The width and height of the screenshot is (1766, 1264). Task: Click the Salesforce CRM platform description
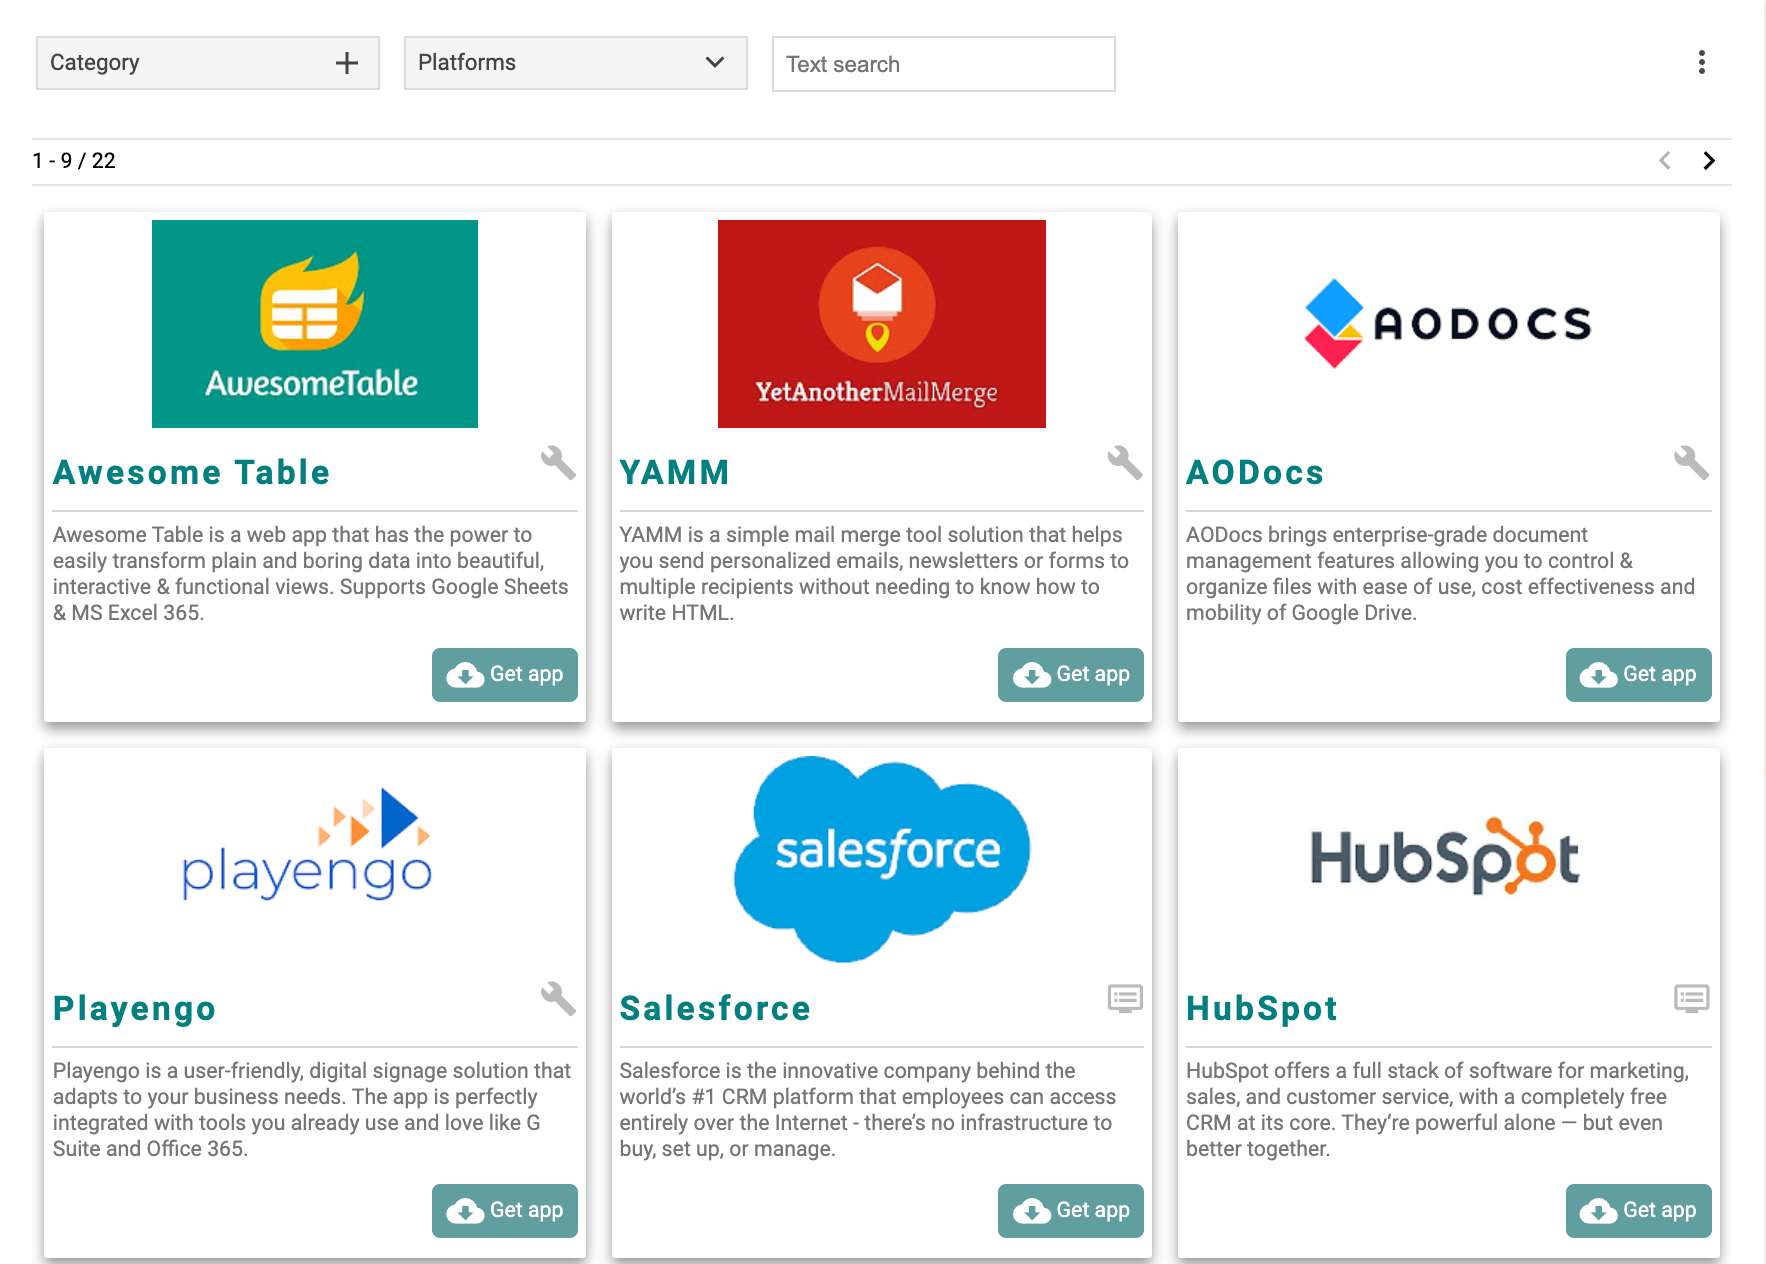tap(868, 1110)
